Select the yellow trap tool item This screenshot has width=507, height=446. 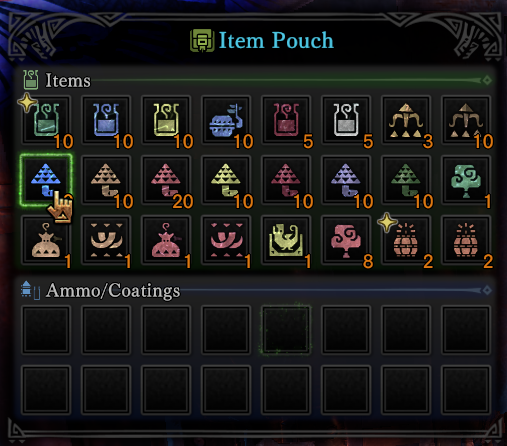tap(286, 240)
